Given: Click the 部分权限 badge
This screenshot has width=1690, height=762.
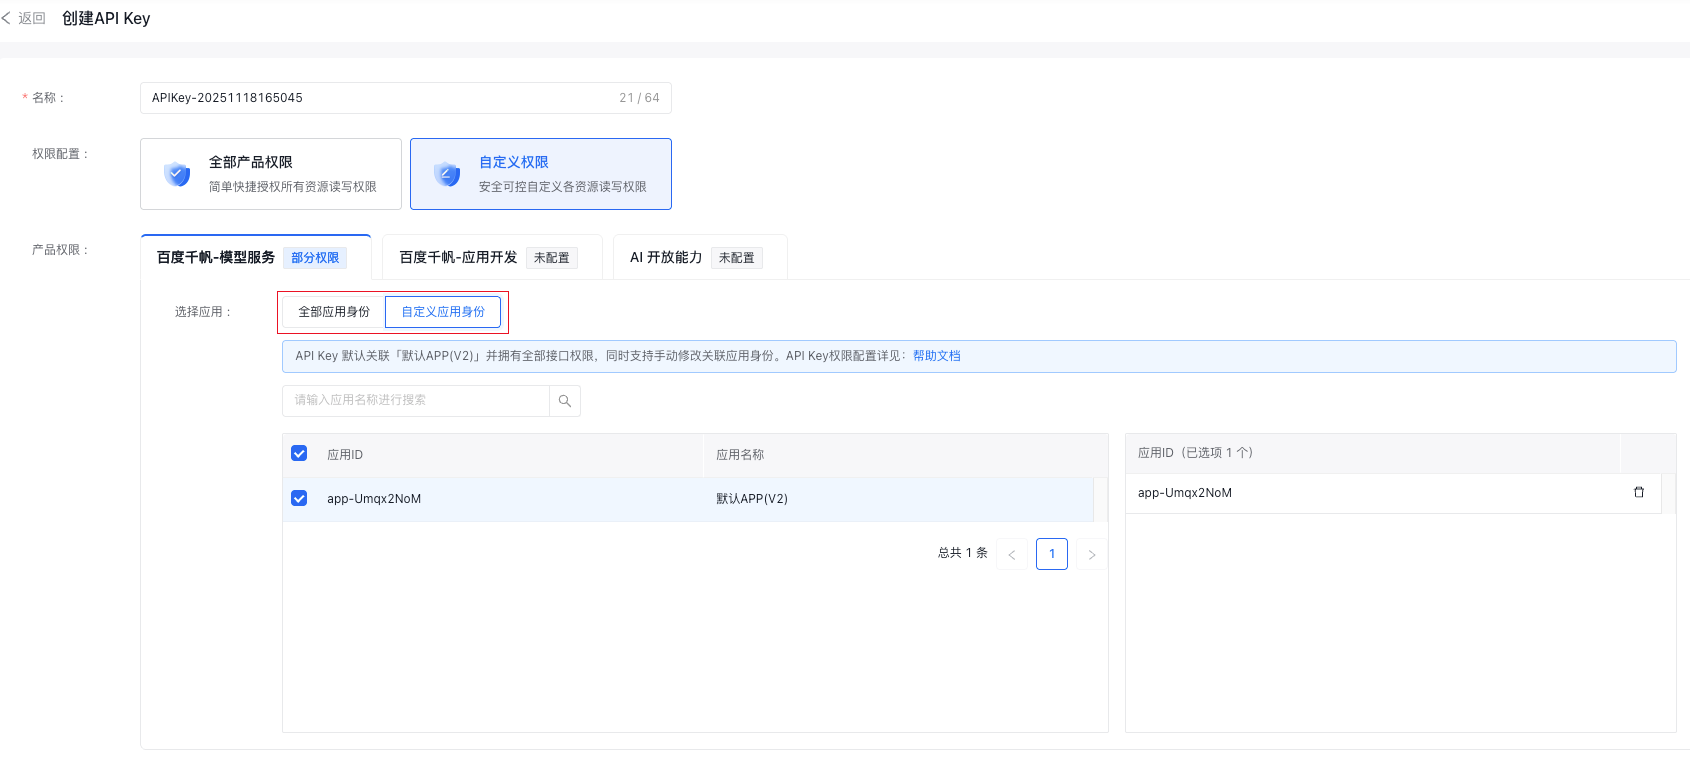Looking at the screenshot, I should 315,258.
